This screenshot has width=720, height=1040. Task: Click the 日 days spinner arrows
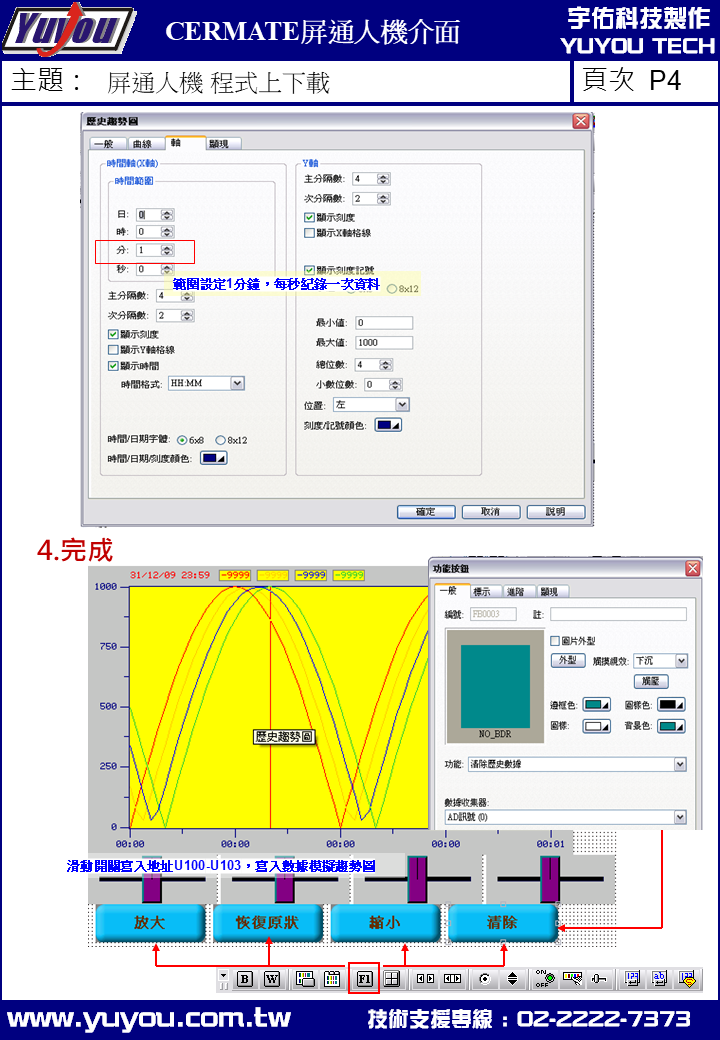tap(167, 215)
